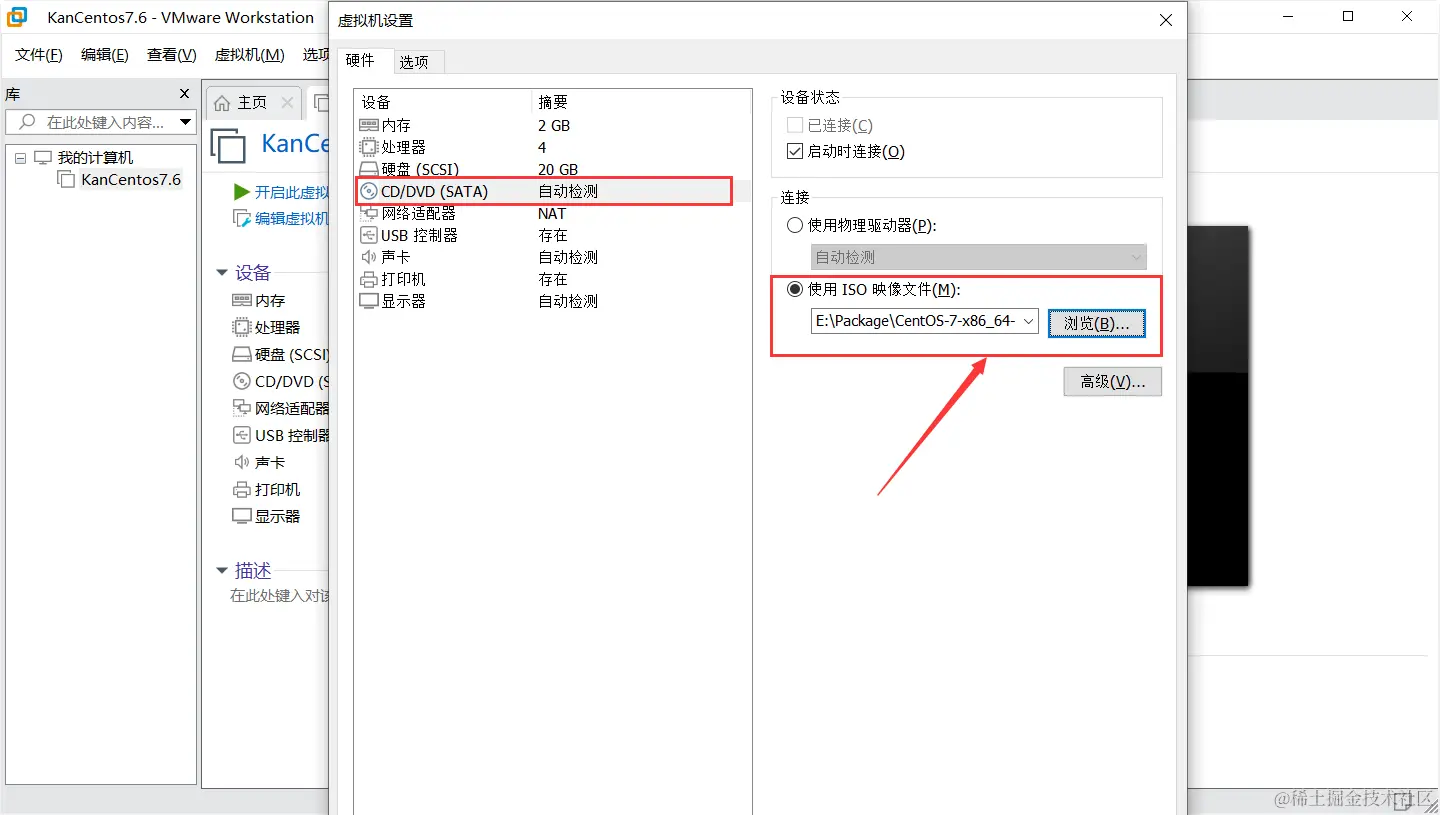1440x815 pixels.
Task: Click the 高级(V) advanced button
Action: (x=1112, y=381)
